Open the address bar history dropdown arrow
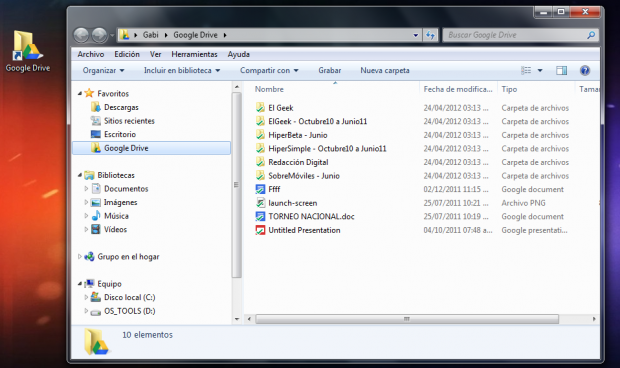 [x=416, y=35]
